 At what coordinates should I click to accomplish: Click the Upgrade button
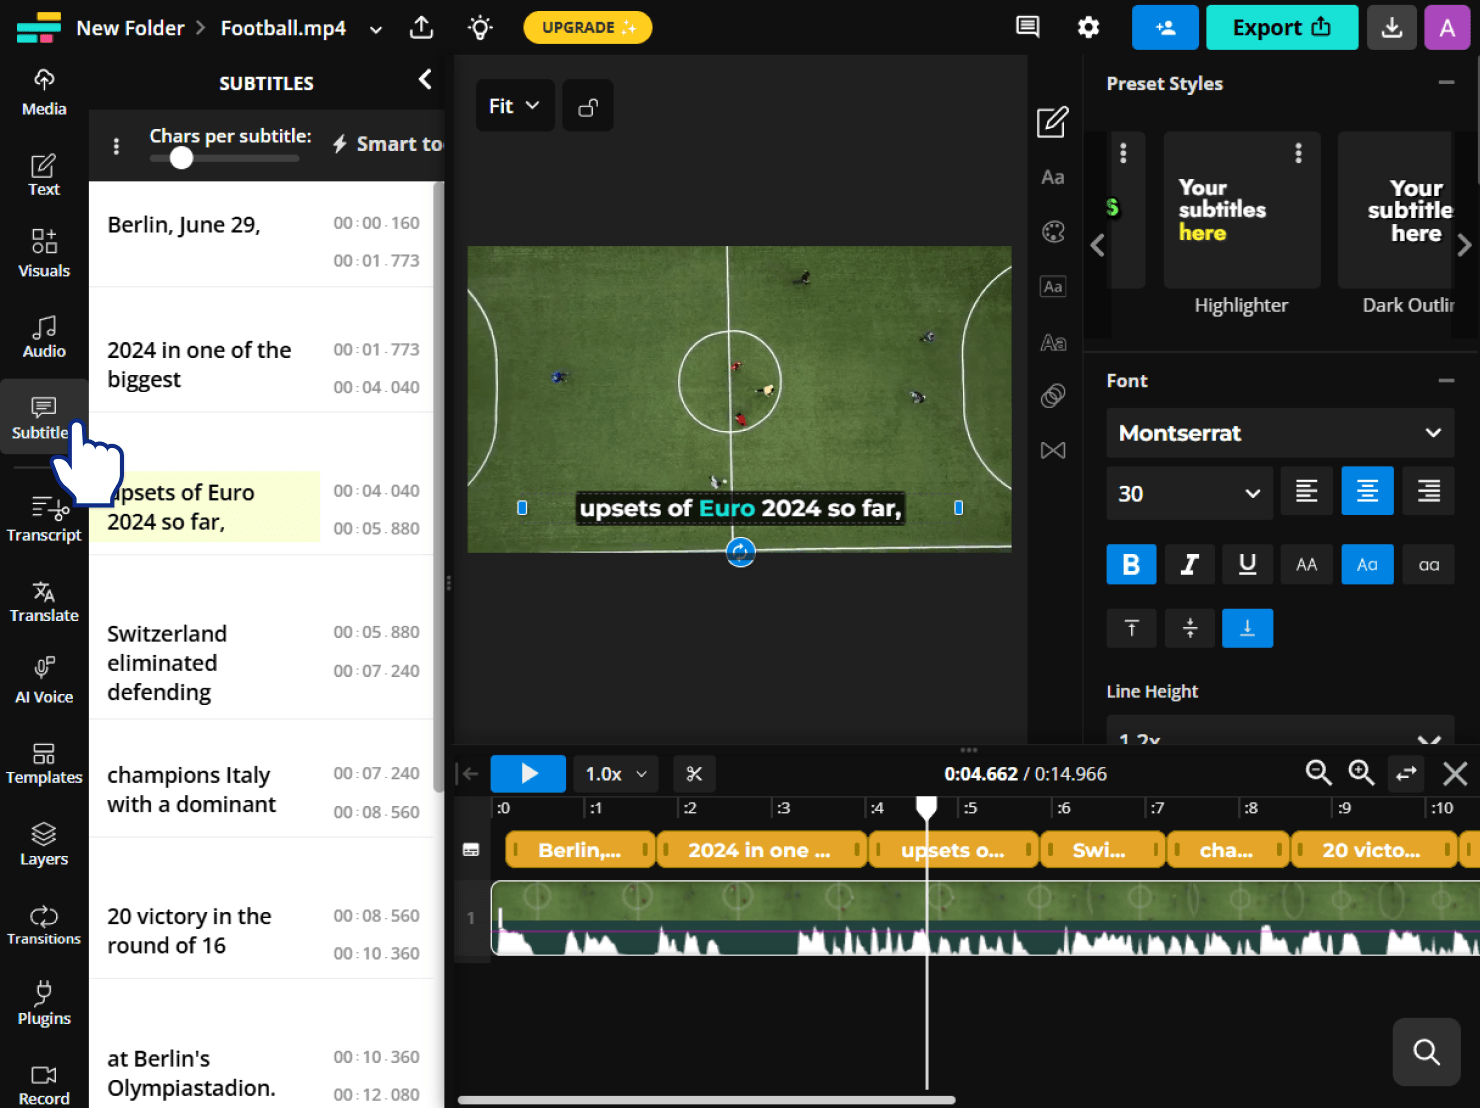tap(588, 27)
